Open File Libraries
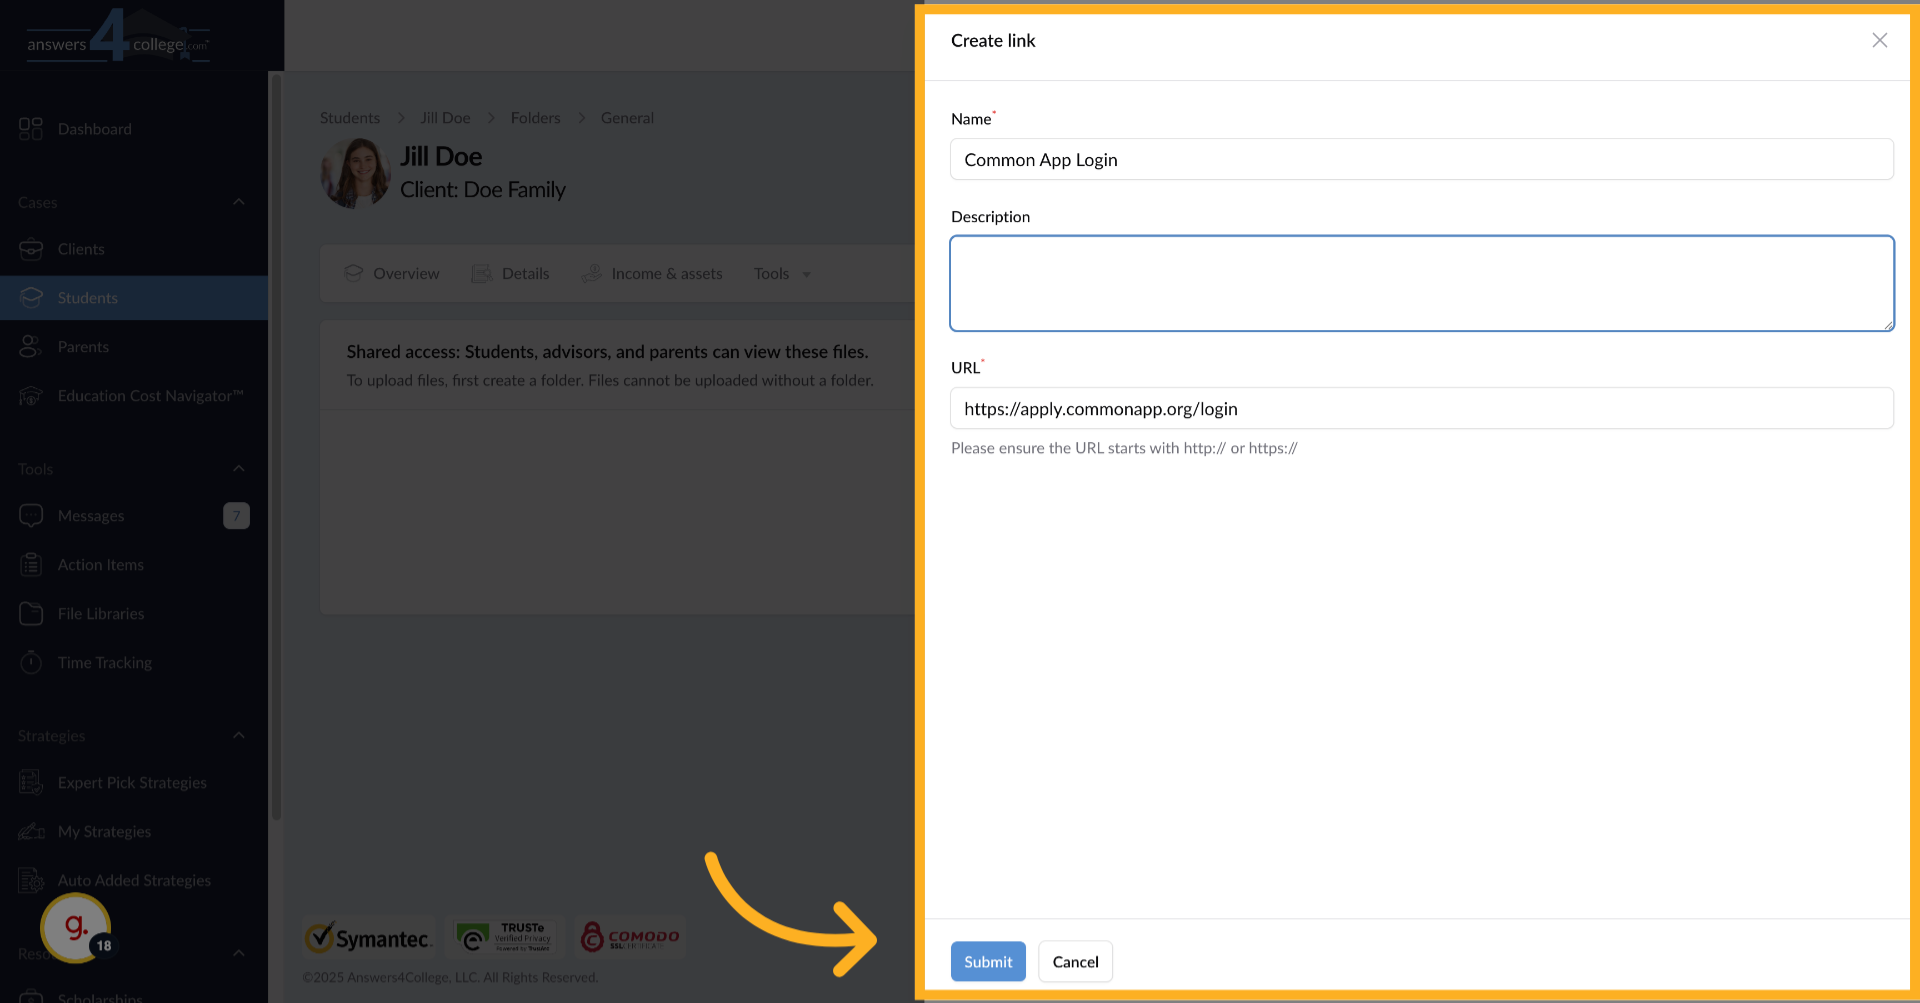The width and height of the screenshot is (1920, 1003). (x=100, y=613)
